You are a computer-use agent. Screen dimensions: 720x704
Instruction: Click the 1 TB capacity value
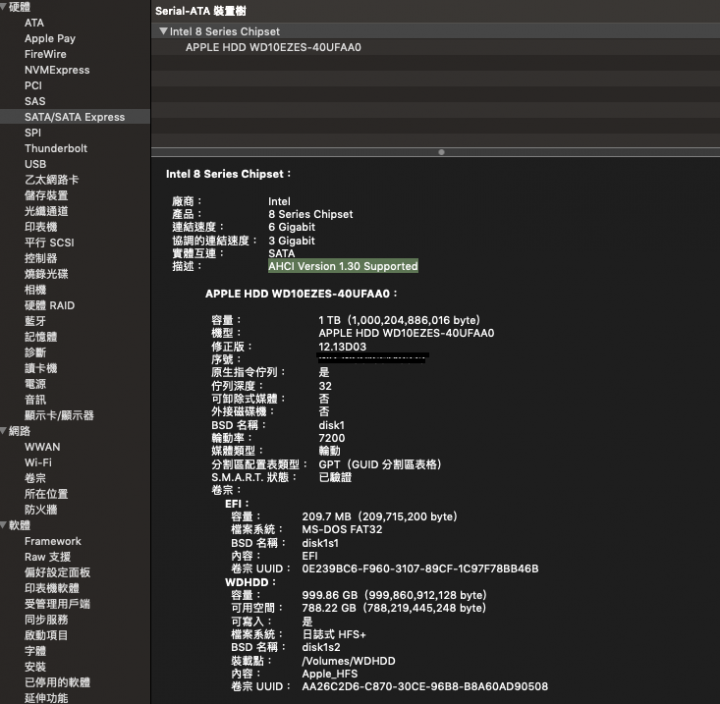coord(399,320)
